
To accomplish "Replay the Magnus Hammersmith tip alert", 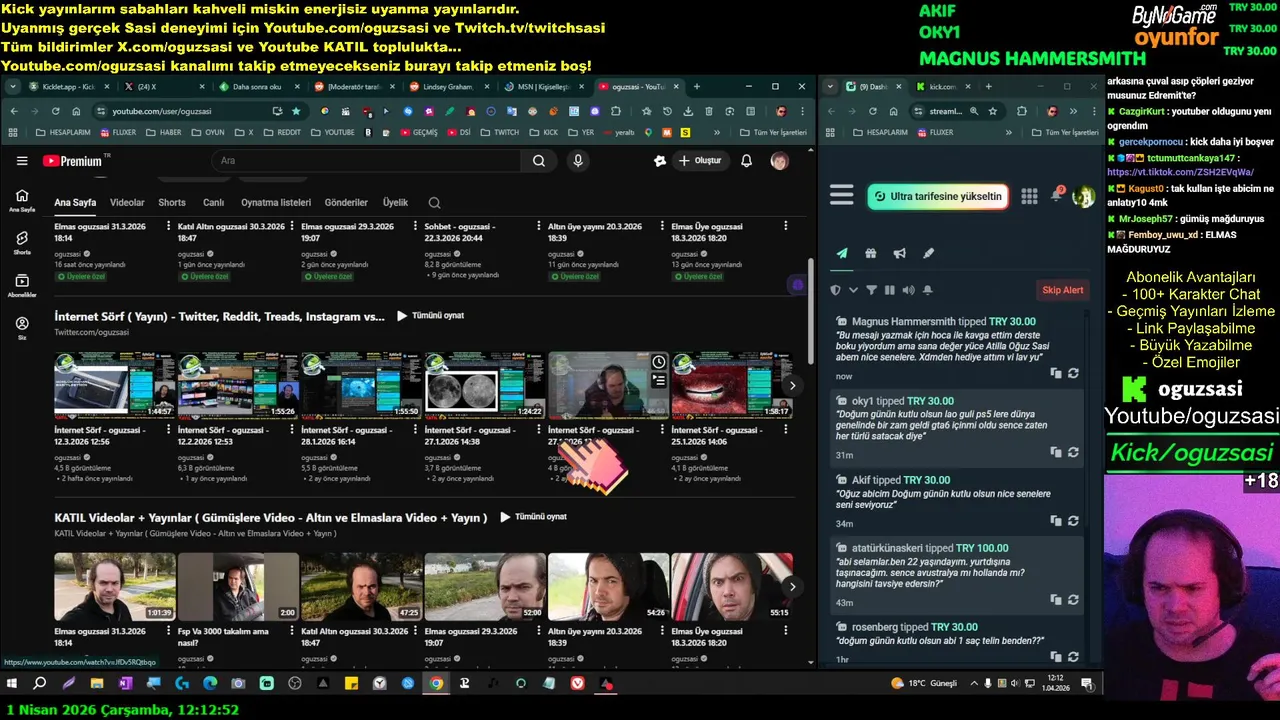I will tap(1073, 373).
